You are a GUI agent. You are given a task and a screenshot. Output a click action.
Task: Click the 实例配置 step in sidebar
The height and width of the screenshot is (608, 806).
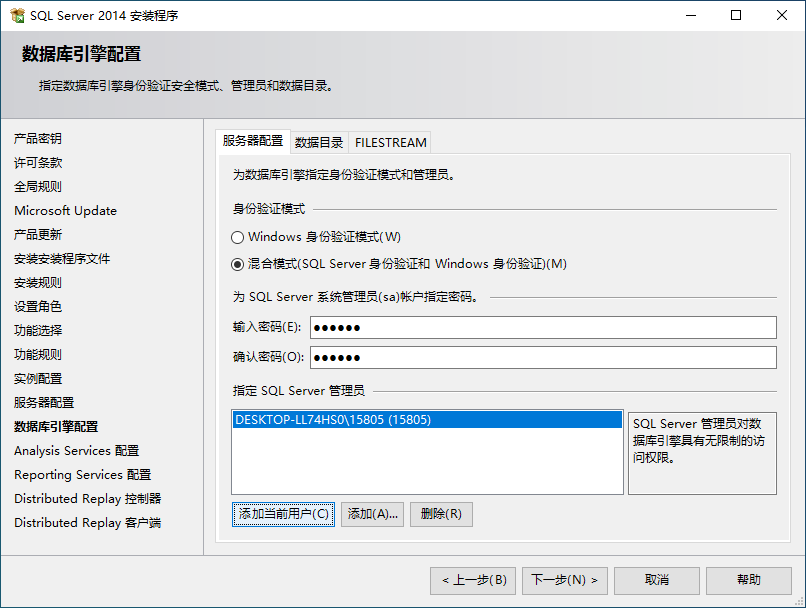(x=38, y=379)
